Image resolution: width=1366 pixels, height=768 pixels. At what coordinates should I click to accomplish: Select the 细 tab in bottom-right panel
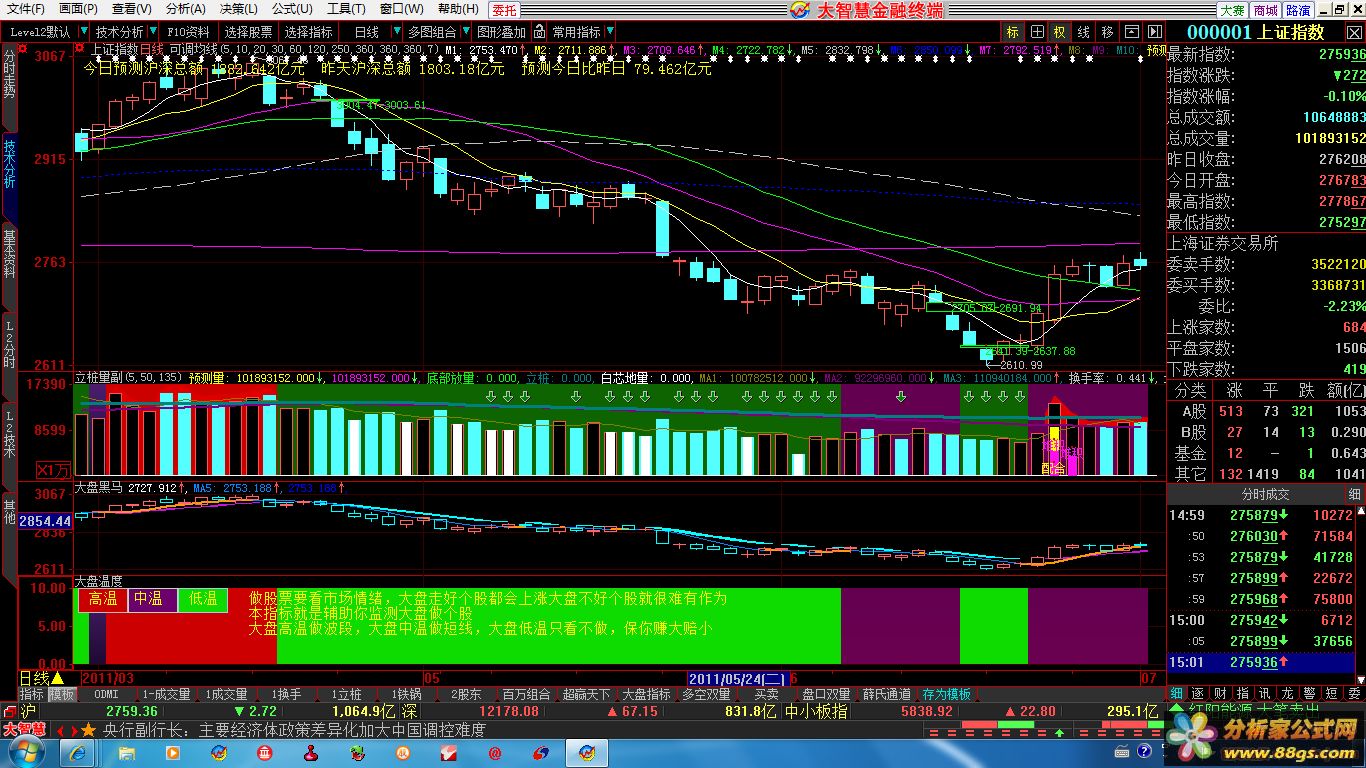click(x=1177, y=693)
